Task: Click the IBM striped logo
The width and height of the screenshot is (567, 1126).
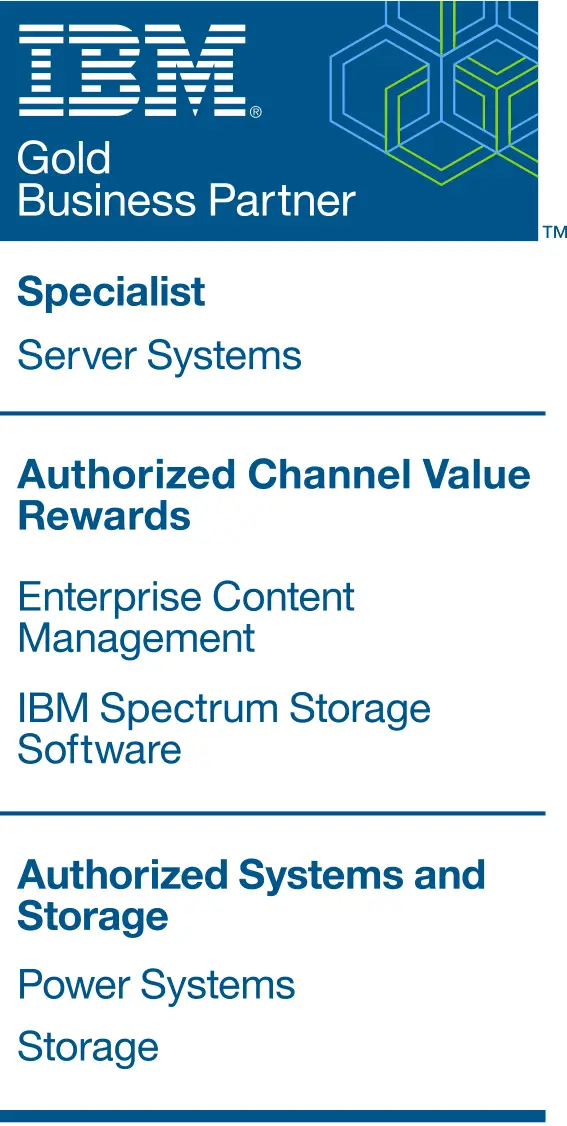Action: pos(131,70)
